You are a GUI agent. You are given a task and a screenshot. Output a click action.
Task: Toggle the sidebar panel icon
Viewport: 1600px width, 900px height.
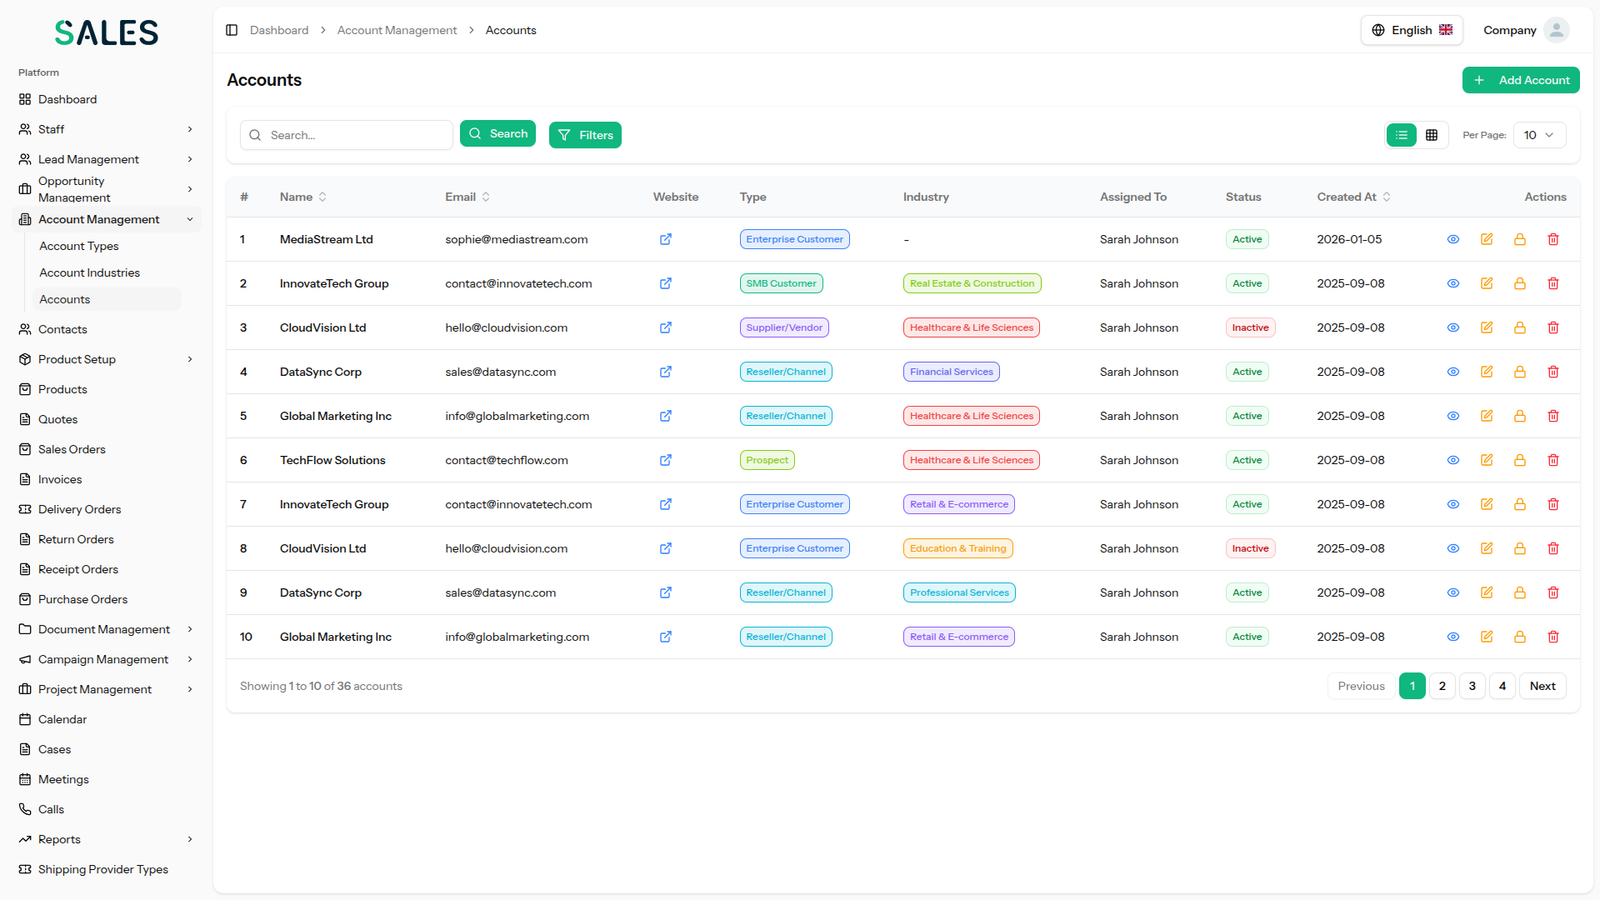[232, 30]
